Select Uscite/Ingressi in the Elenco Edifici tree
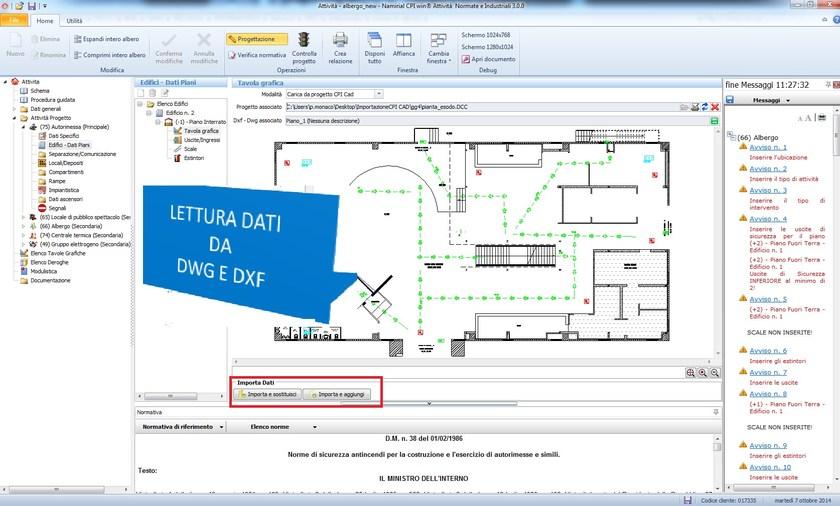This screenshot has height=506, width=840. tap(202, 140)
